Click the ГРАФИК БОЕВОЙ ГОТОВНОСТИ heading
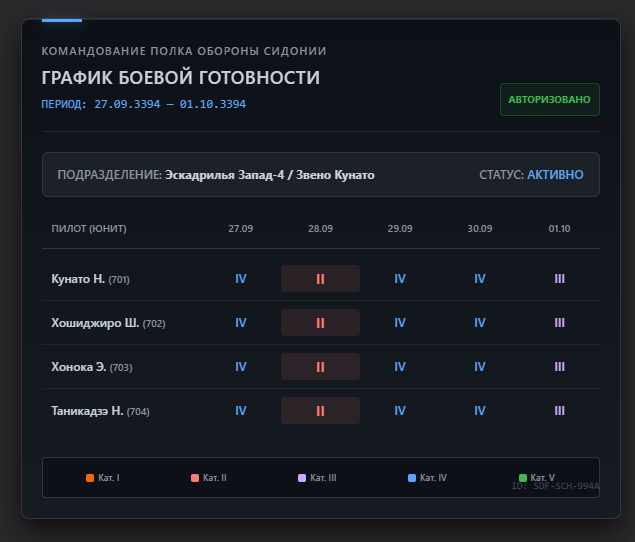This screenshot has width=635, height=542. point(181,78)
